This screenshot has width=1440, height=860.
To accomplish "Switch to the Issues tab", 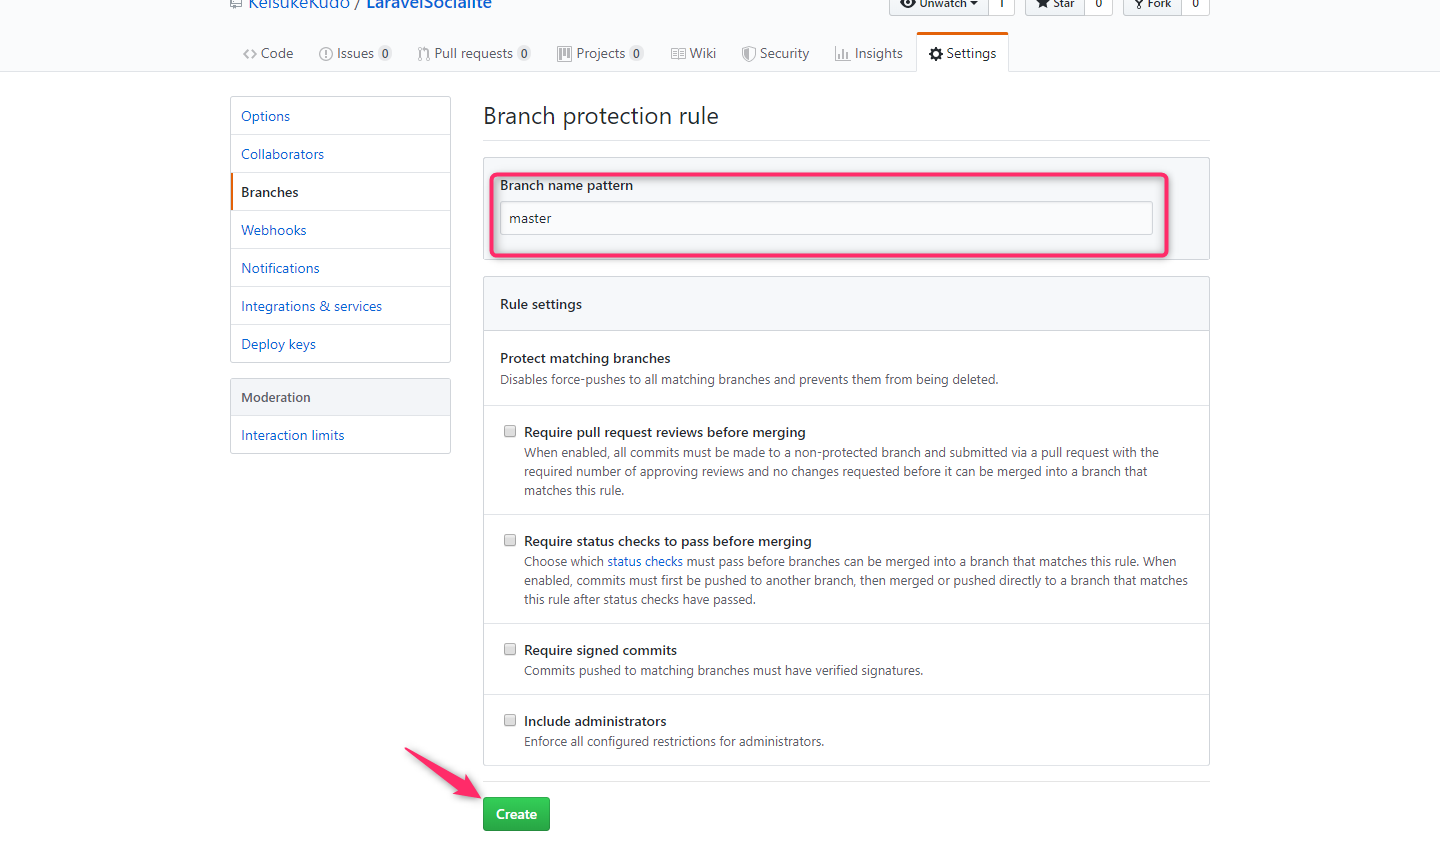I will pos(355,53).
